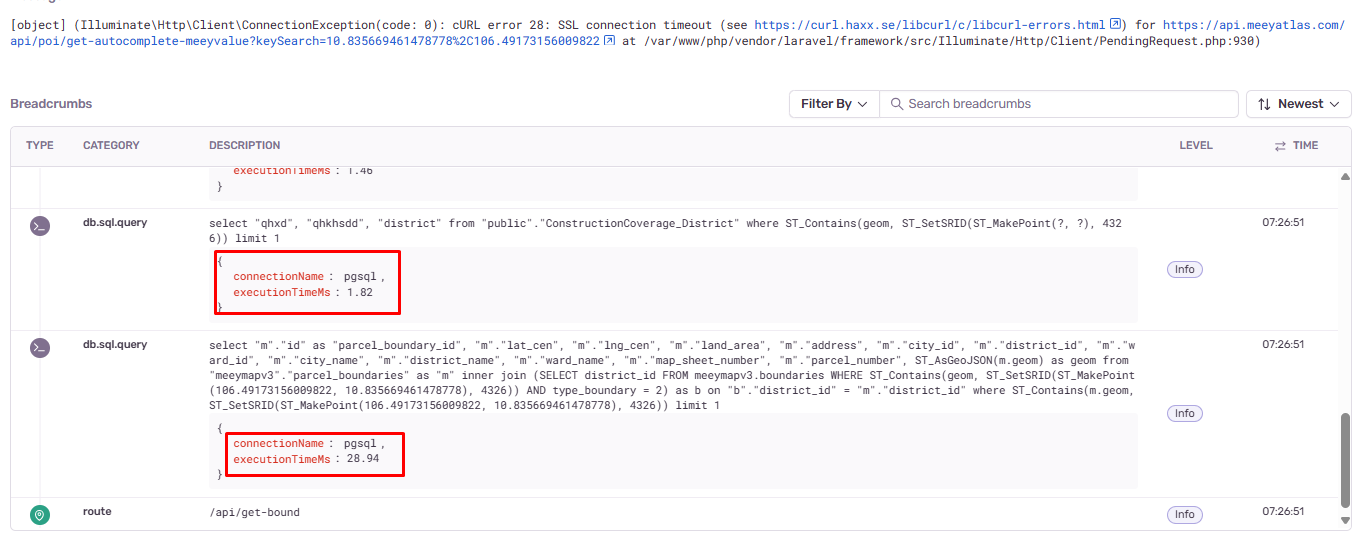Open the libcurl-errors.html link
The image size is (1362, 540).
point(930,24)
